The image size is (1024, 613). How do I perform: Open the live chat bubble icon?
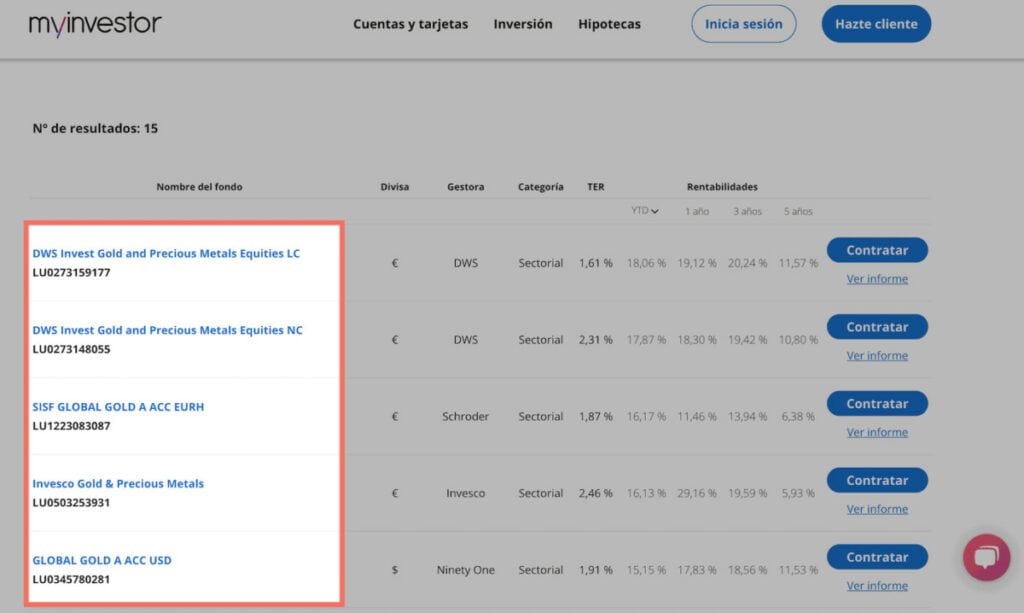986,558
